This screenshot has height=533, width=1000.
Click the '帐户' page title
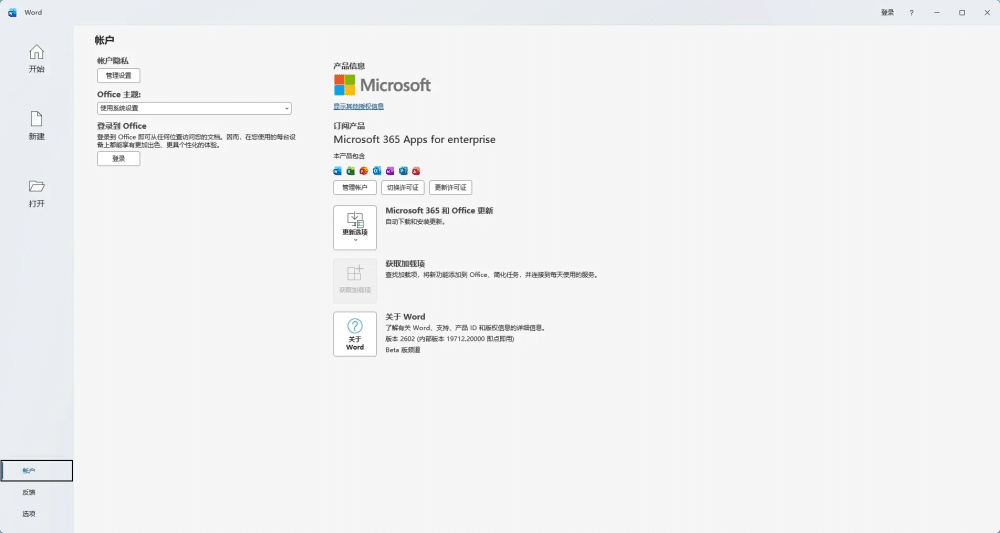[105, 40]
